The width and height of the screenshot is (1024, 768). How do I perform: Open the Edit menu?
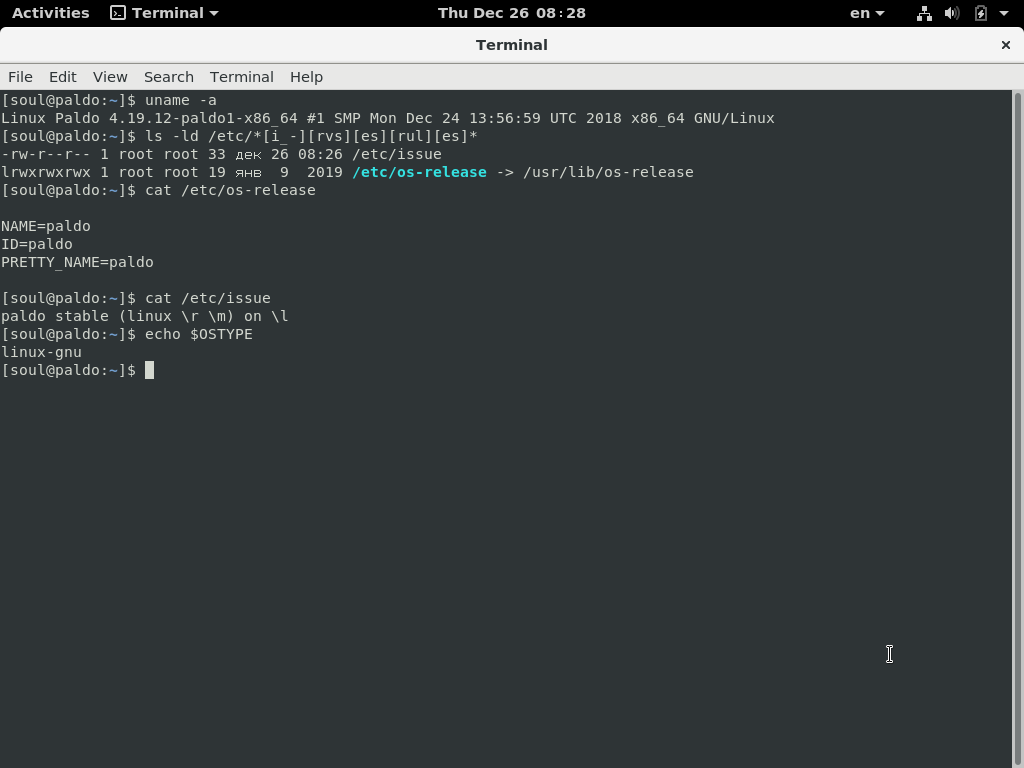[x=63, y=77]
